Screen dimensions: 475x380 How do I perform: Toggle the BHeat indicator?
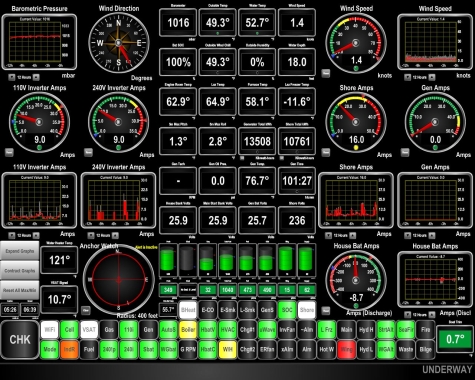point(188,310)
